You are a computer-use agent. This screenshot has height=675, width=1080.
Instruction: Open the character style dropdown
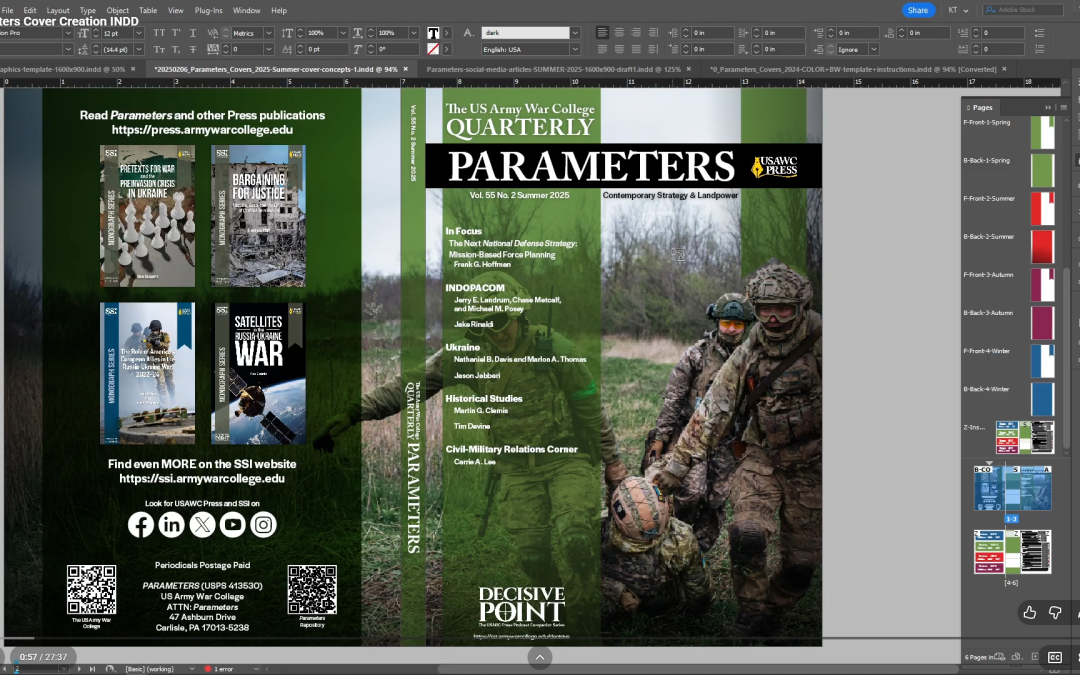(x=575, y=32)
